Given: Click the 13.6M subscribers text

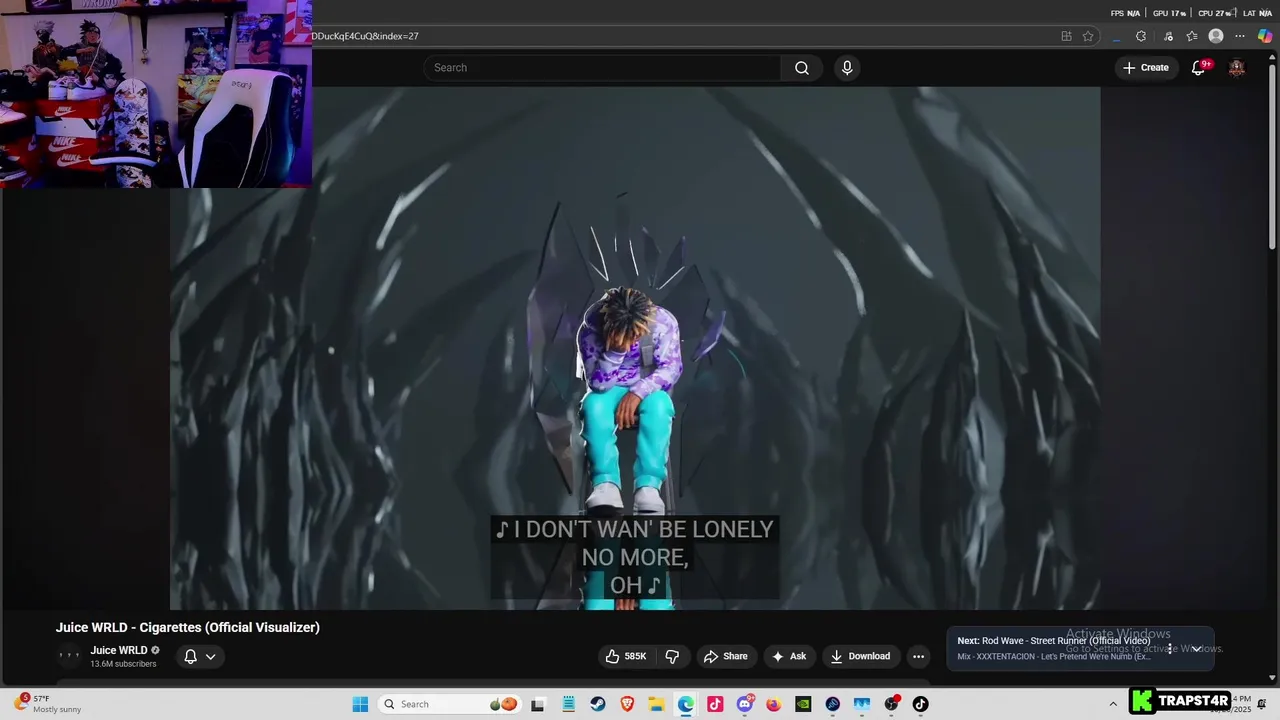Looking at the screenshot, I should click(x=123, y=664).
